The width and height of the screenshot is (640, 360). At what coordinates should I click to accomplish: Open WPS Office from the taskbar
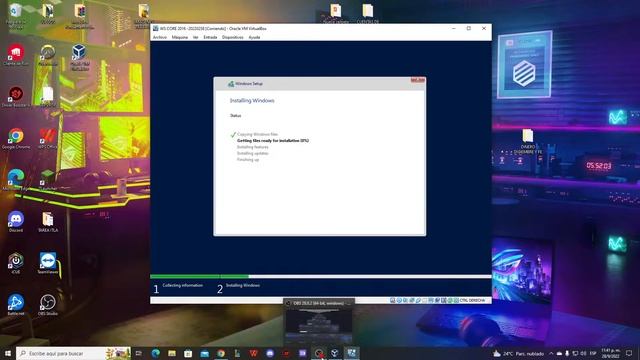(x=253, y=353)
